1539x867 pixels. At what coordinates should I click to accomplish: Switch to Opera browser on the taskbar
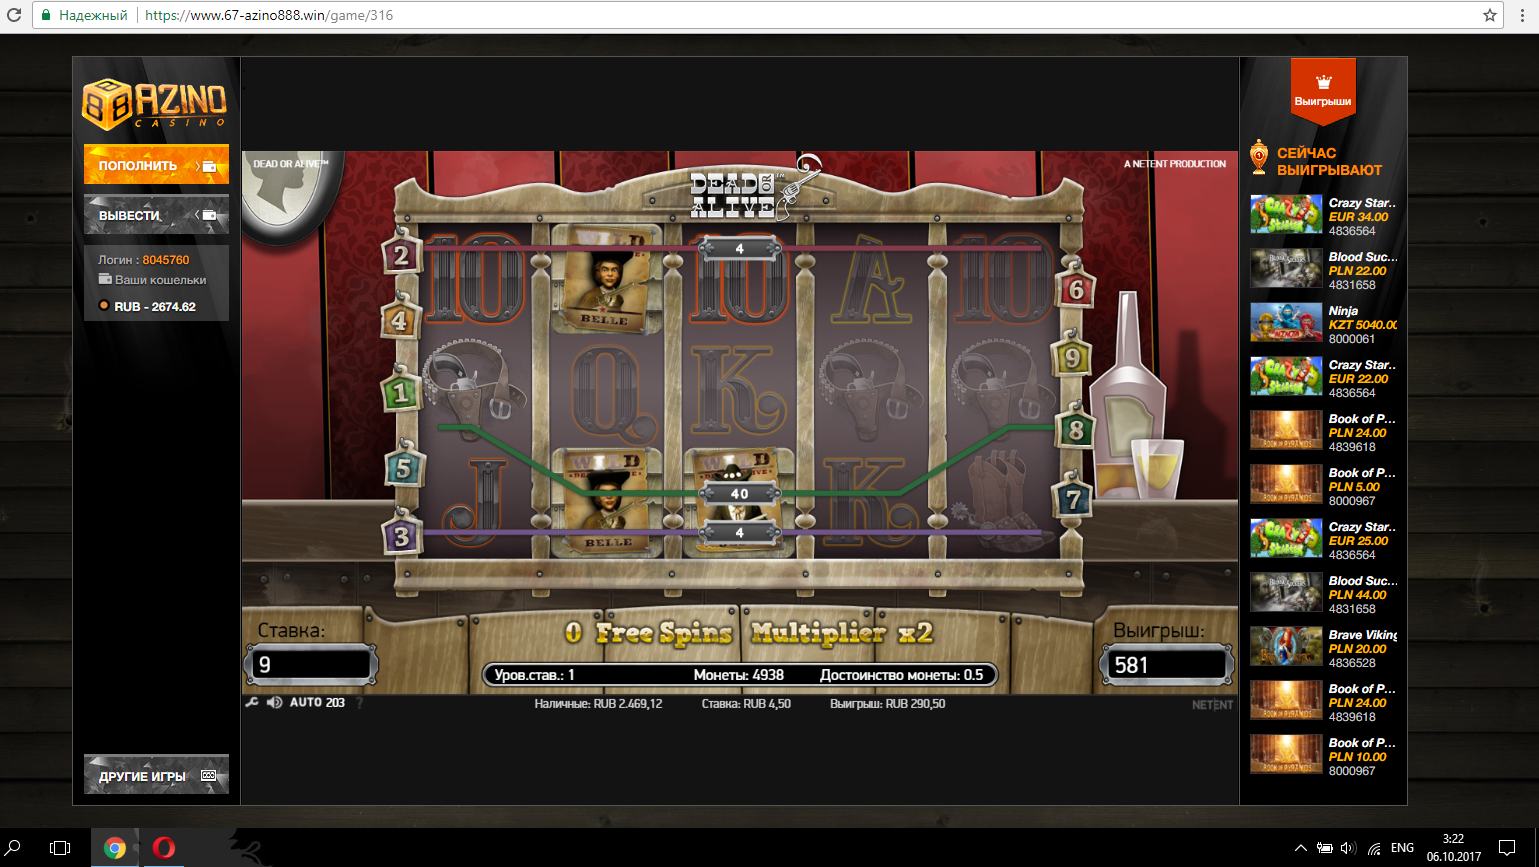point(164,848)
